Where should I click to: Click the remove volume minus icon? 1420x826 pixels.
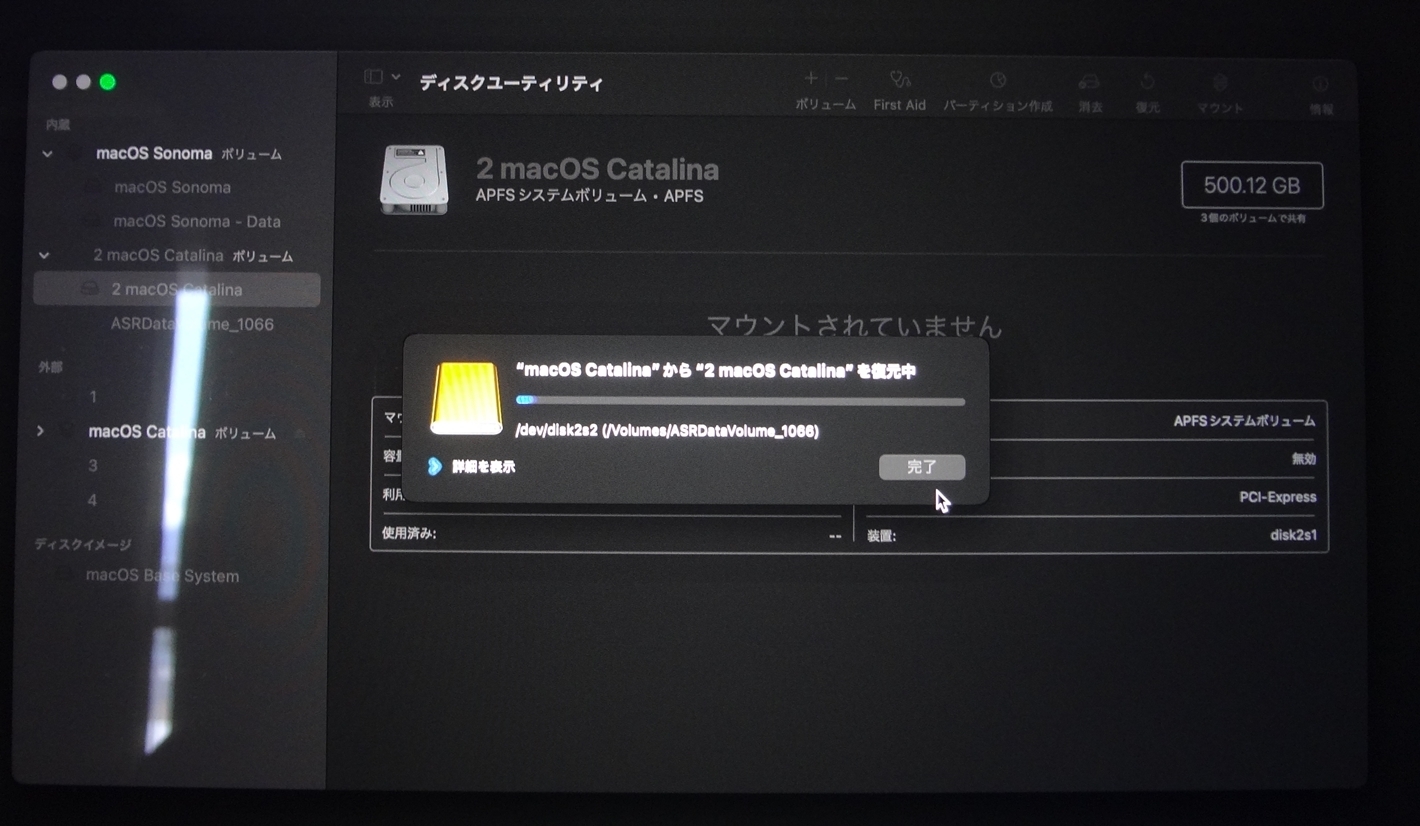click(841, 79)
